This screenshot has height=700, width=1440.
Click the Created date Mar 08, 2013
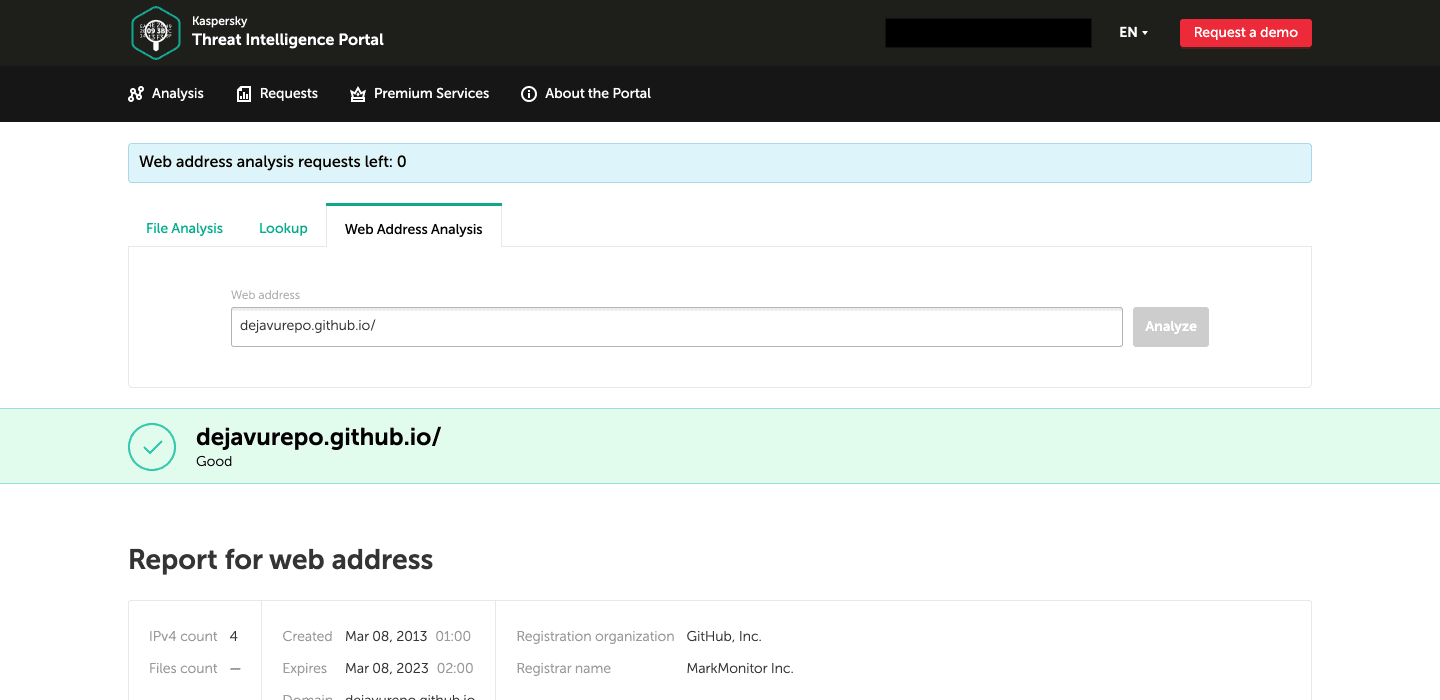click(x=386, y=636)
